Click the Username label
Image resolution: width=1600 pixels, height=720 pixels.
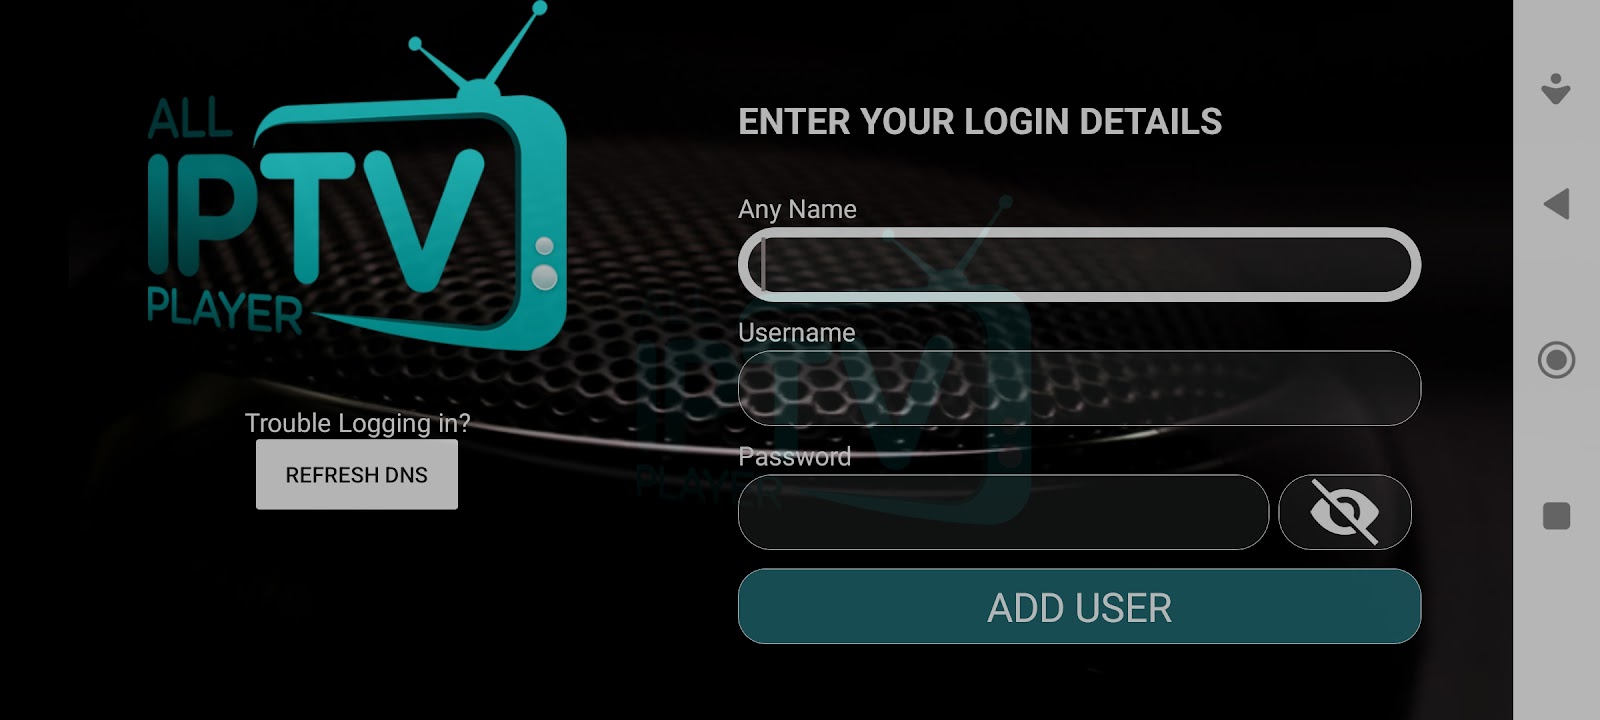(x=797, y=333)
